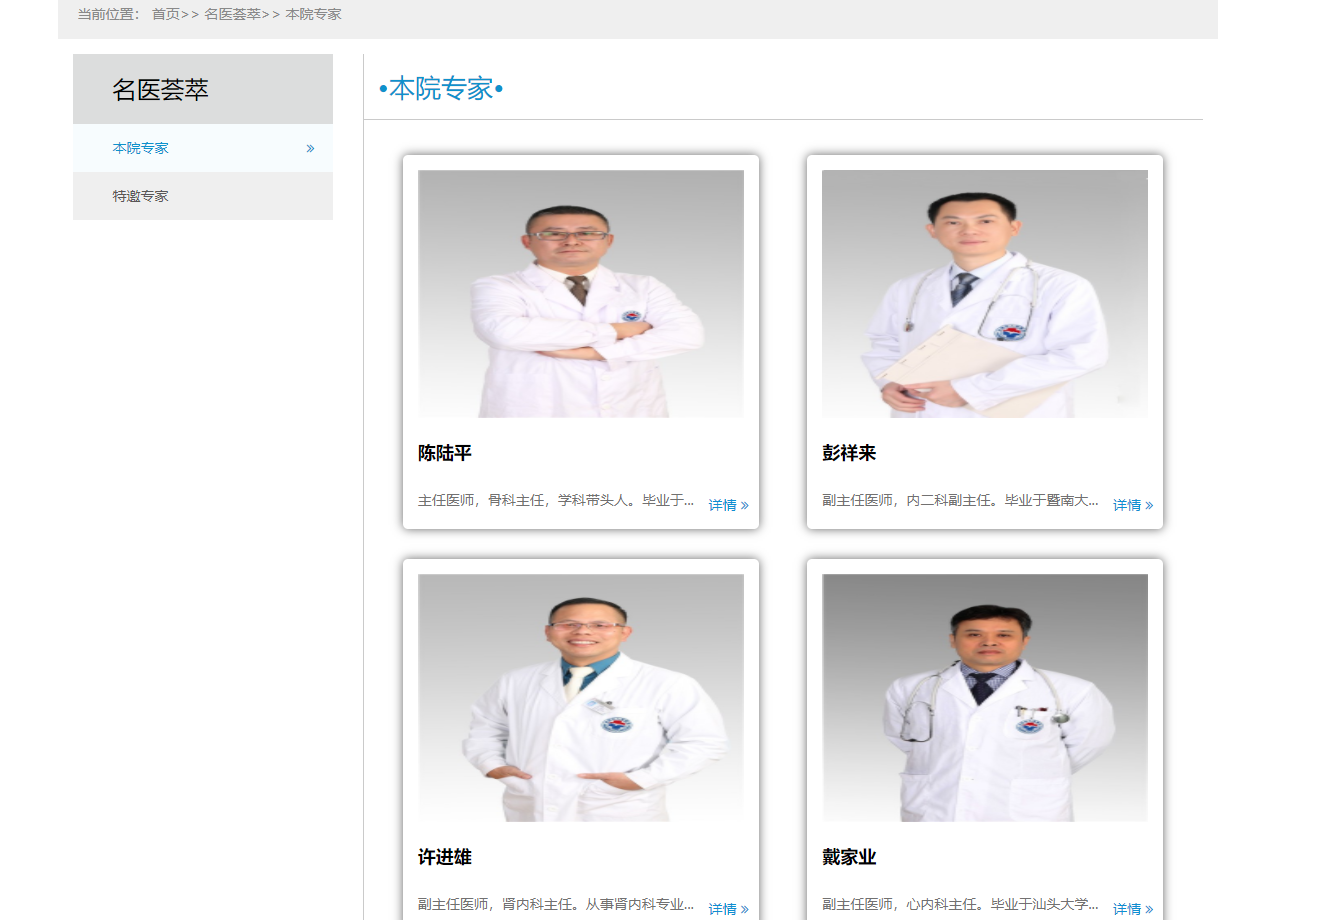This screenshot has width=1318, height=920.
Task: Click 戴家业's description mentioning 心内科主任
Action: [960, 904]
